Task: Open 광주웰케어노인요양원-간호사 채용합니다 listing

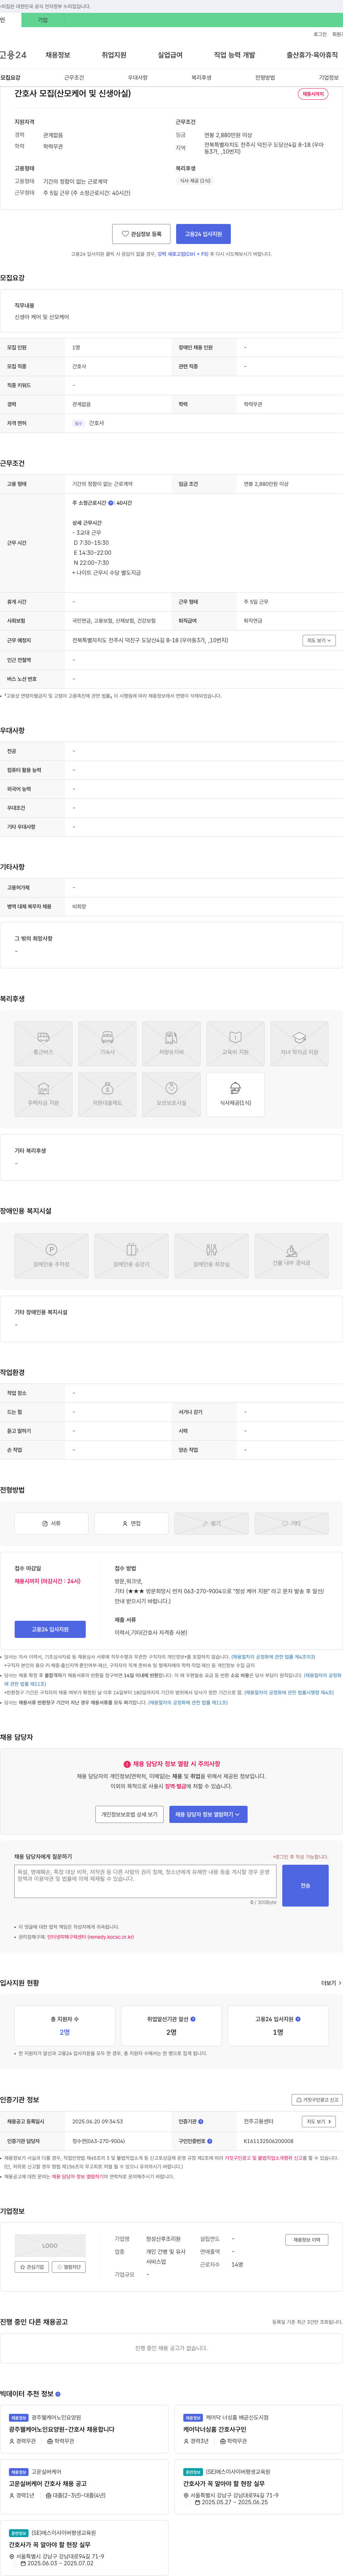Action: (62, 2429)
